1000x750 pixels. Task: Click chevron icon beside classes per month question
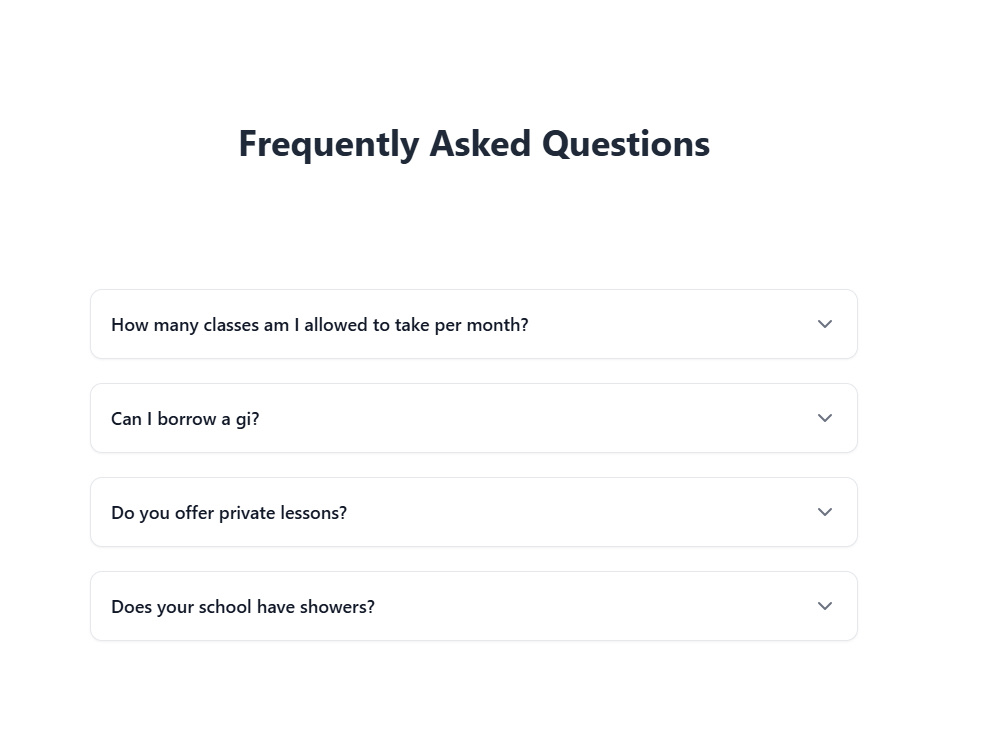point(825,324)
